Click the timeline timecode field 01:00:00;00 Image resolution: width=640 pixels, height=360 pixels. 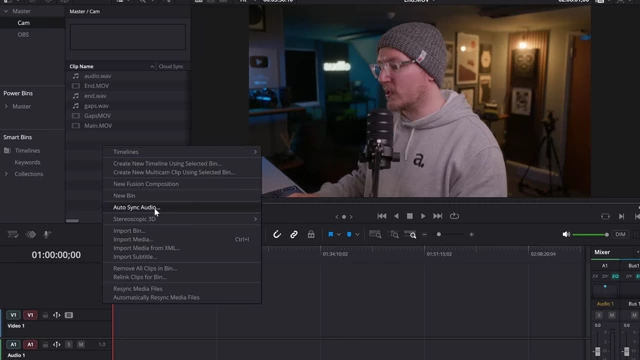(x=56, y=255)
